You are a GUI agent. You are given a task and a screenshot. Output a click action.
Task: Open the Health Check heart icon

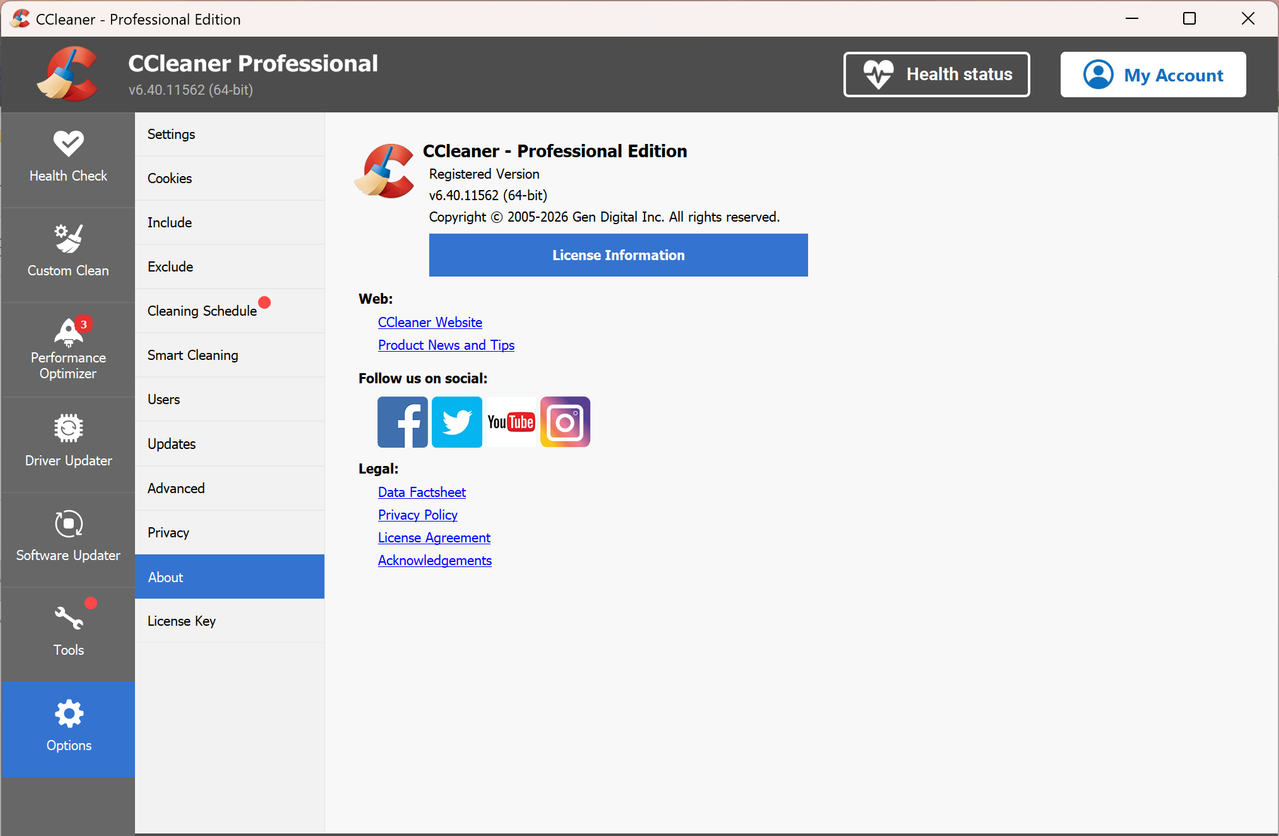point(68,144)
